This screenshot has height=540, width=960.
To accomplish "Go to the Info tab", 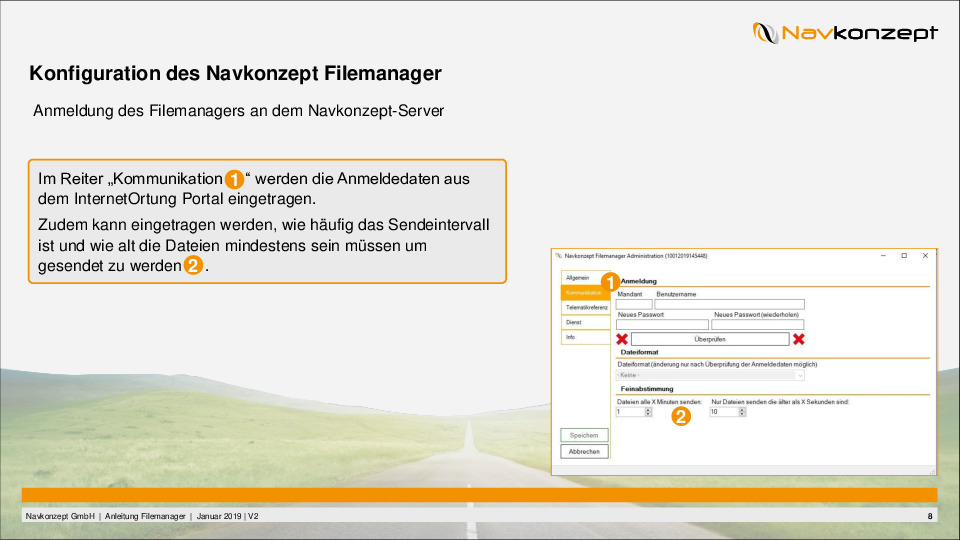I will click(x=583, y=337).
